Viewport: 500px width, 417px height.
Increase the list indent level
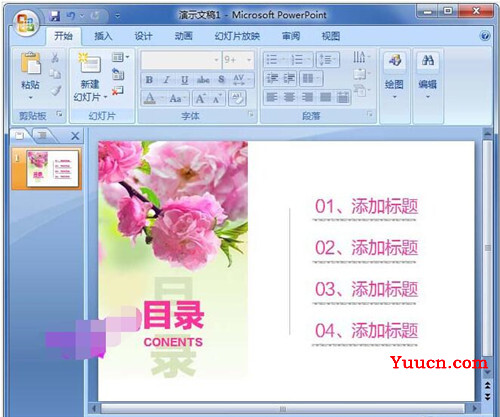[289, 79]
